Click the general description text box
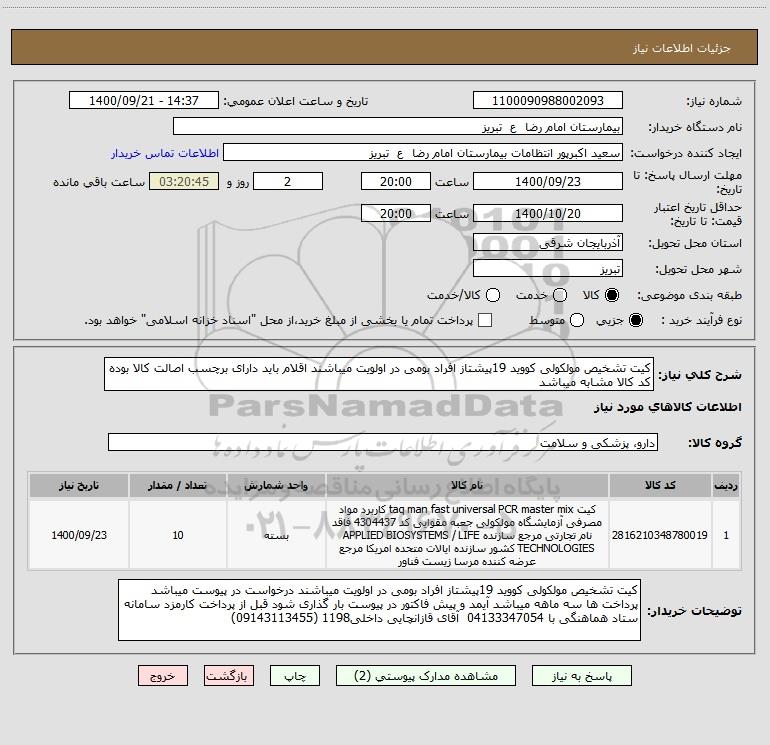The image size is (770, 745). click(379, 374)
